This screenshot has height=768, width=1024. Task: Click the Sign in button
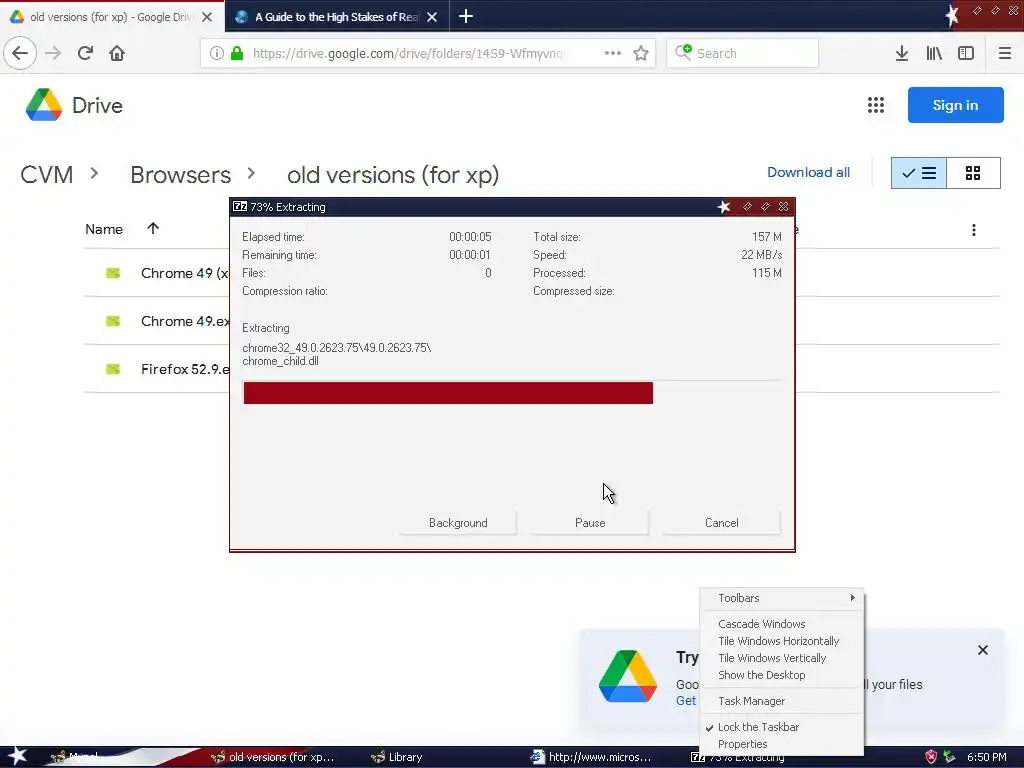(955, 105)
